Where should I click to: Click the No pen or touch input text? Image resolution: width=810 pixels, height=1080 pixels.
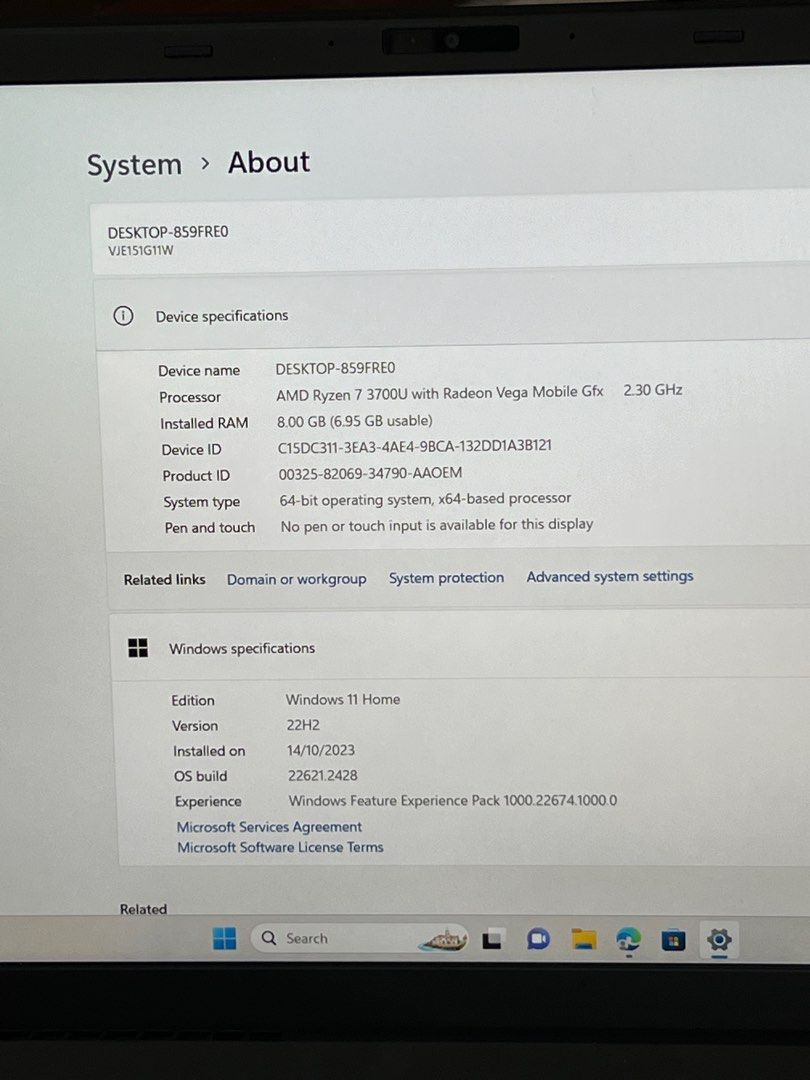click(437, 525)
